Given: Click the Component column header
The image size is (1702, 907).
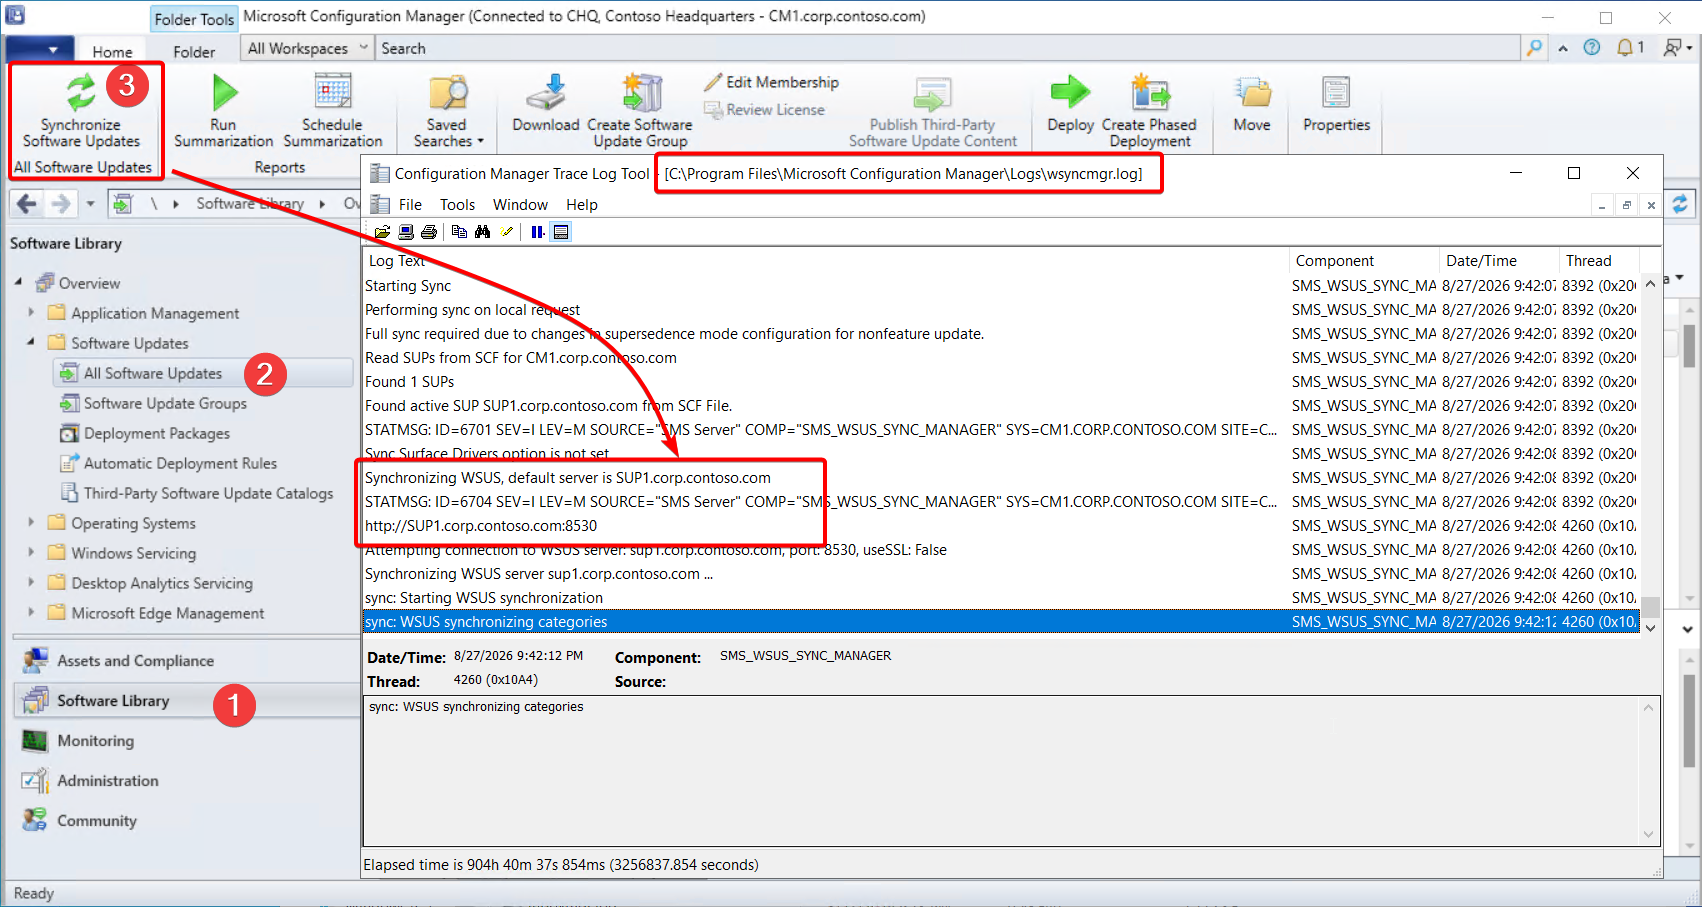Looking at the screenshot, I should pos(1363,261).
